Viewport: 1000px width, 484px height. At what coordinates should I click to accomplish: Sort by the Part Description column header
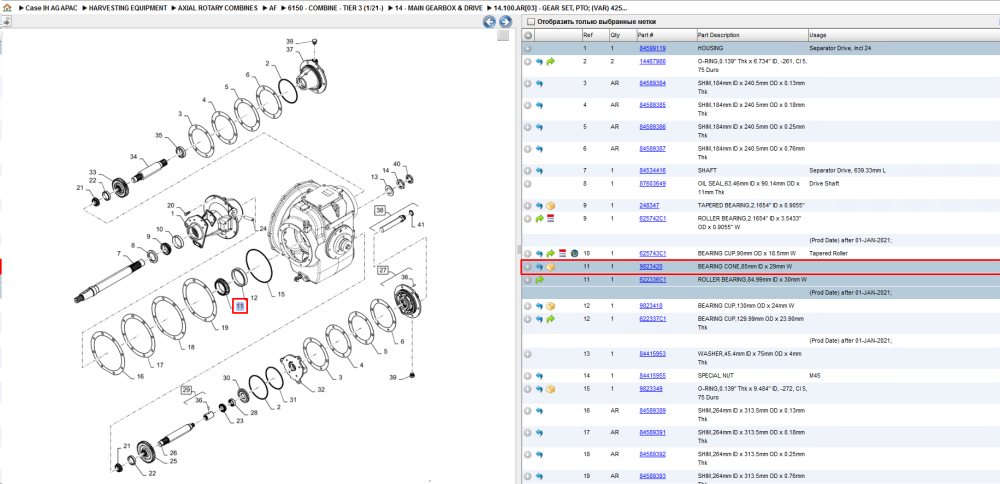(751, 35)
